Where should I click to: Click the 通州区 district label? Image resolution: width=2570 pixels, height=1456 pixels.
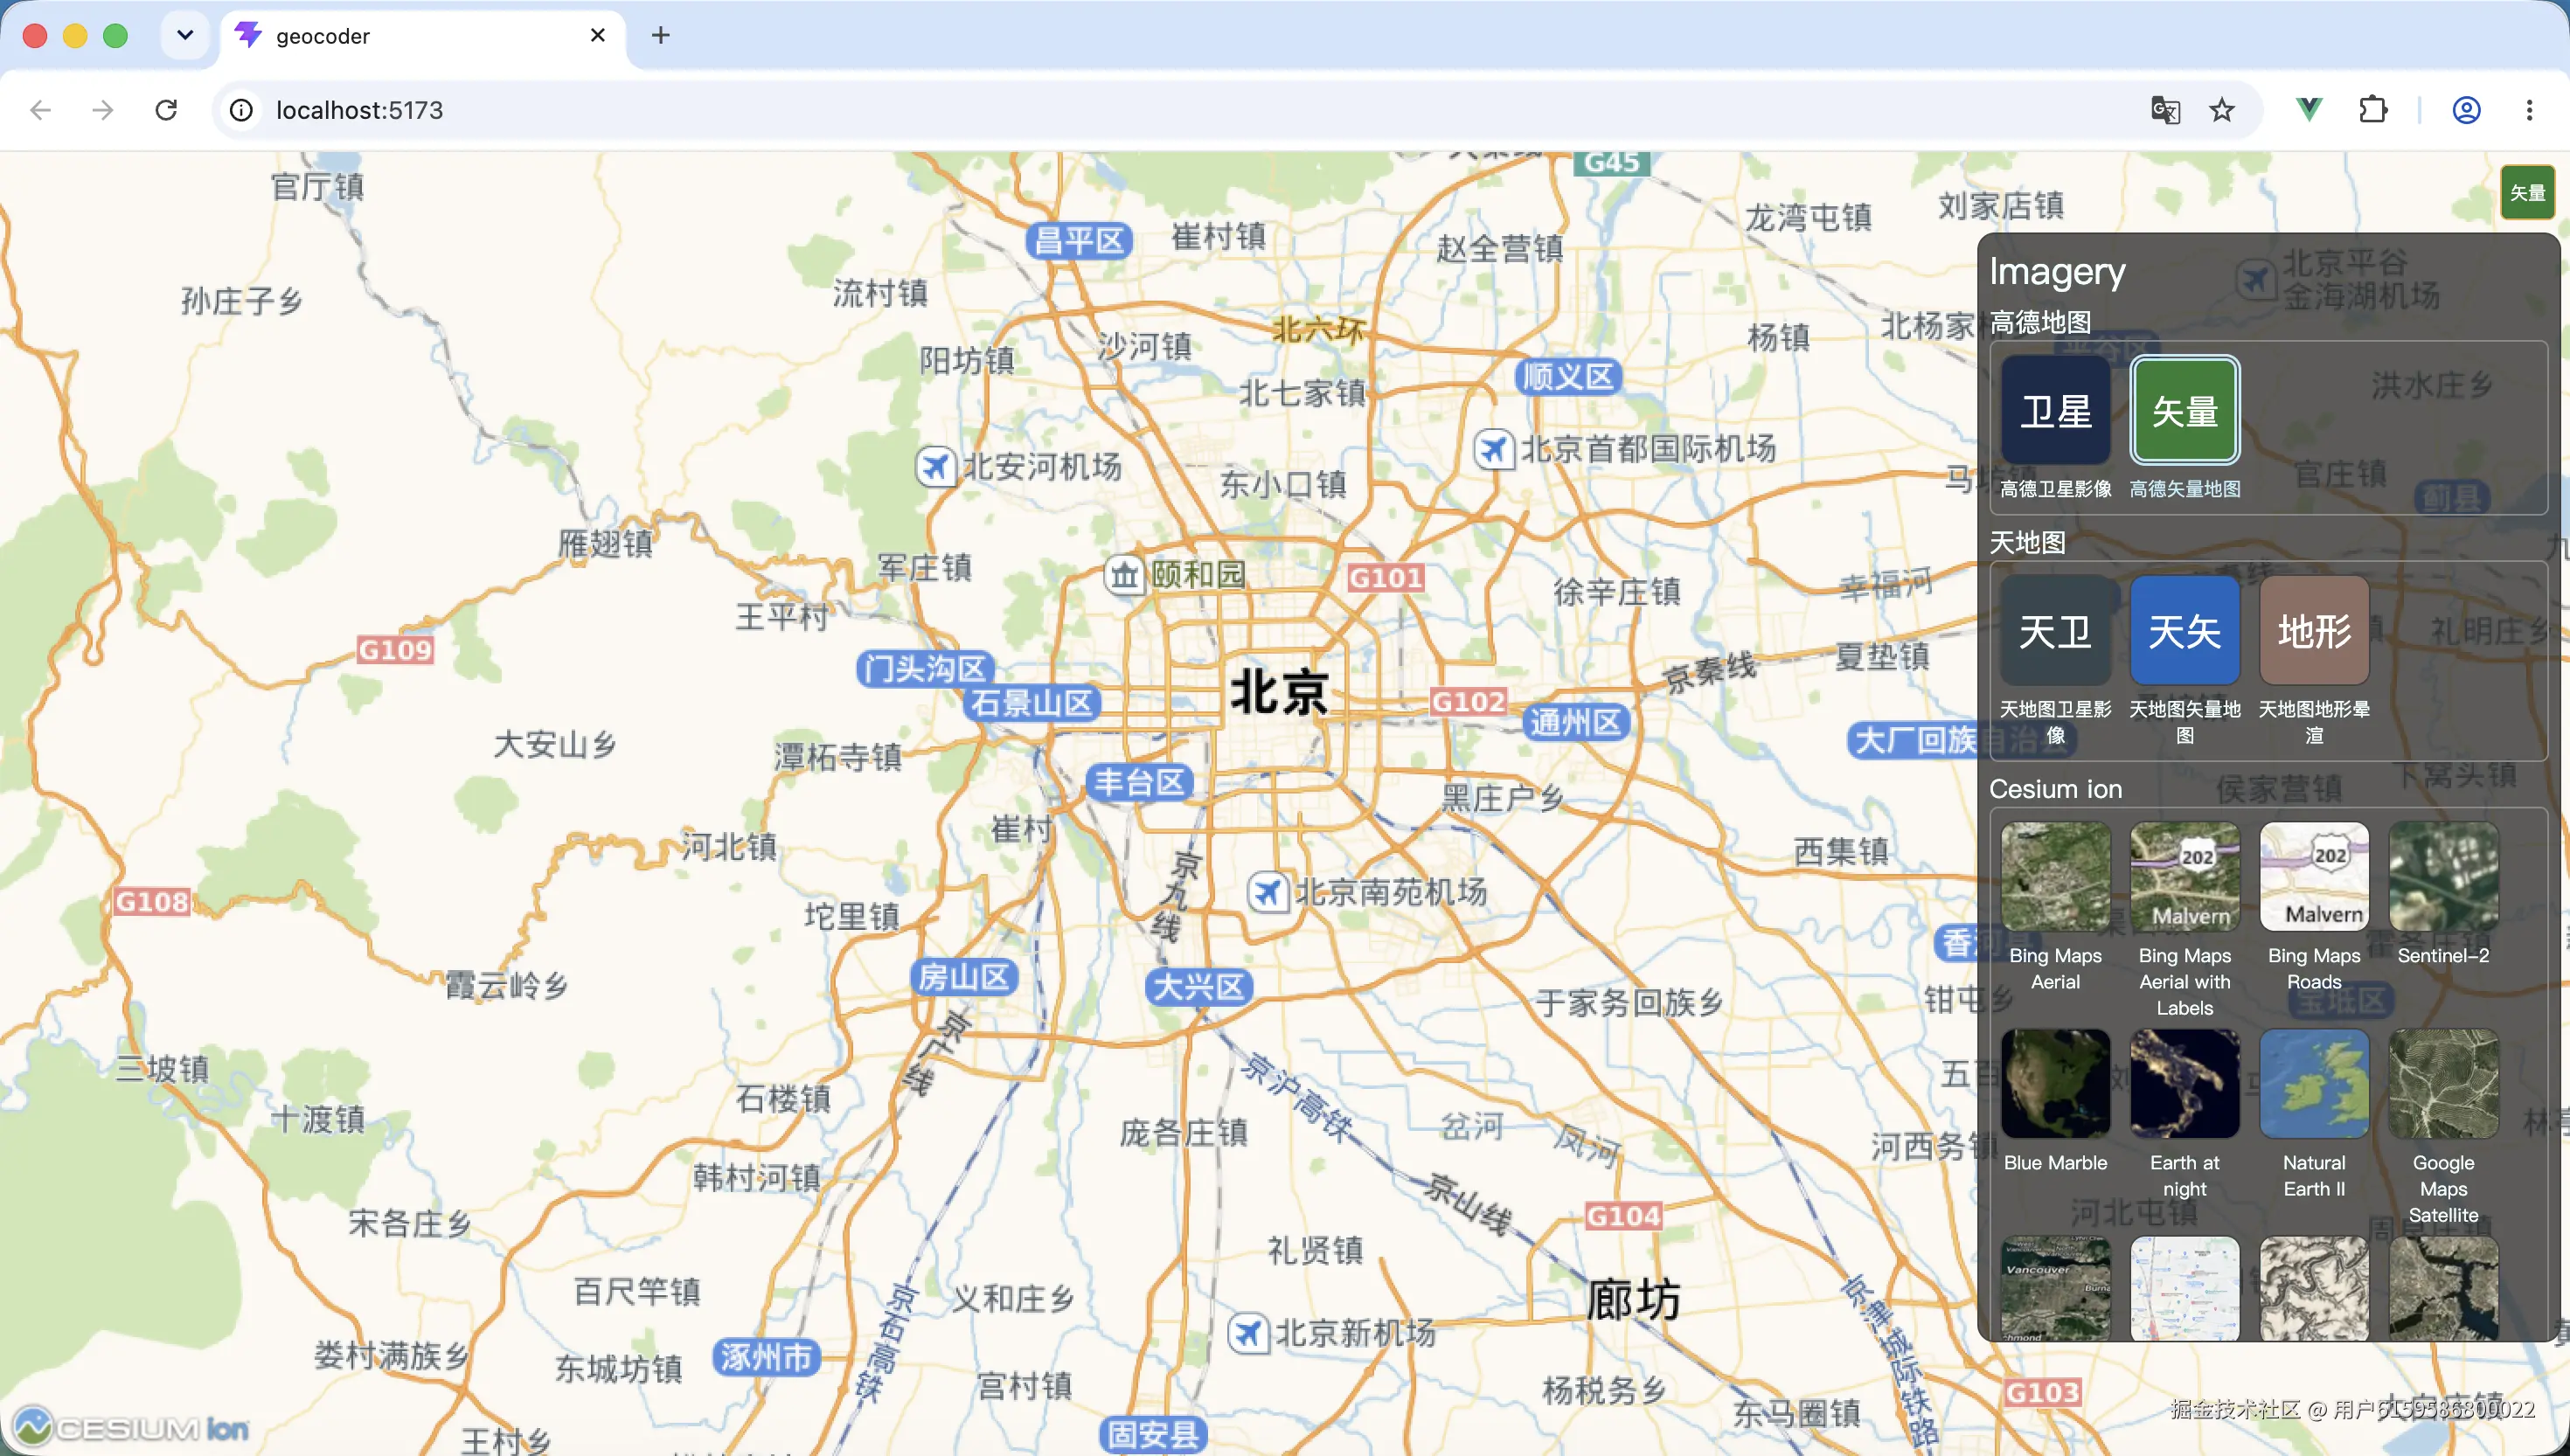(1576, 722)
